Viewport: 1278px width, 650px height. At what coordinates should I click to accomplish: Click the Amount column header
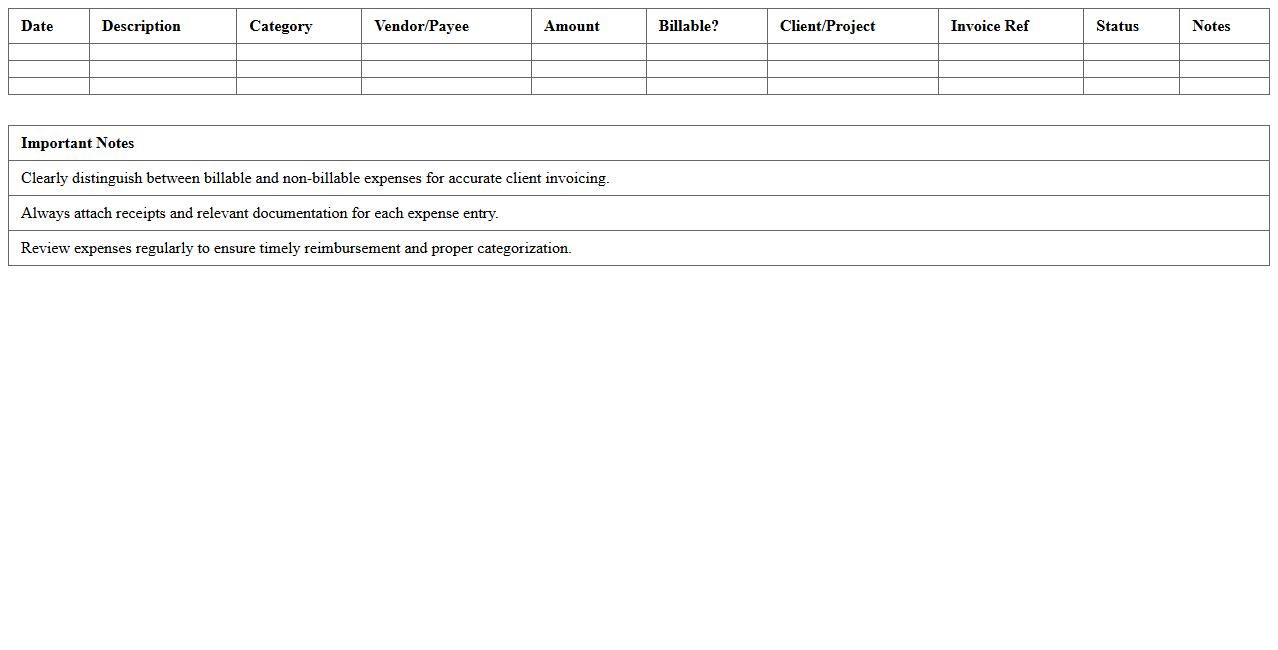[x=571, y=26]
